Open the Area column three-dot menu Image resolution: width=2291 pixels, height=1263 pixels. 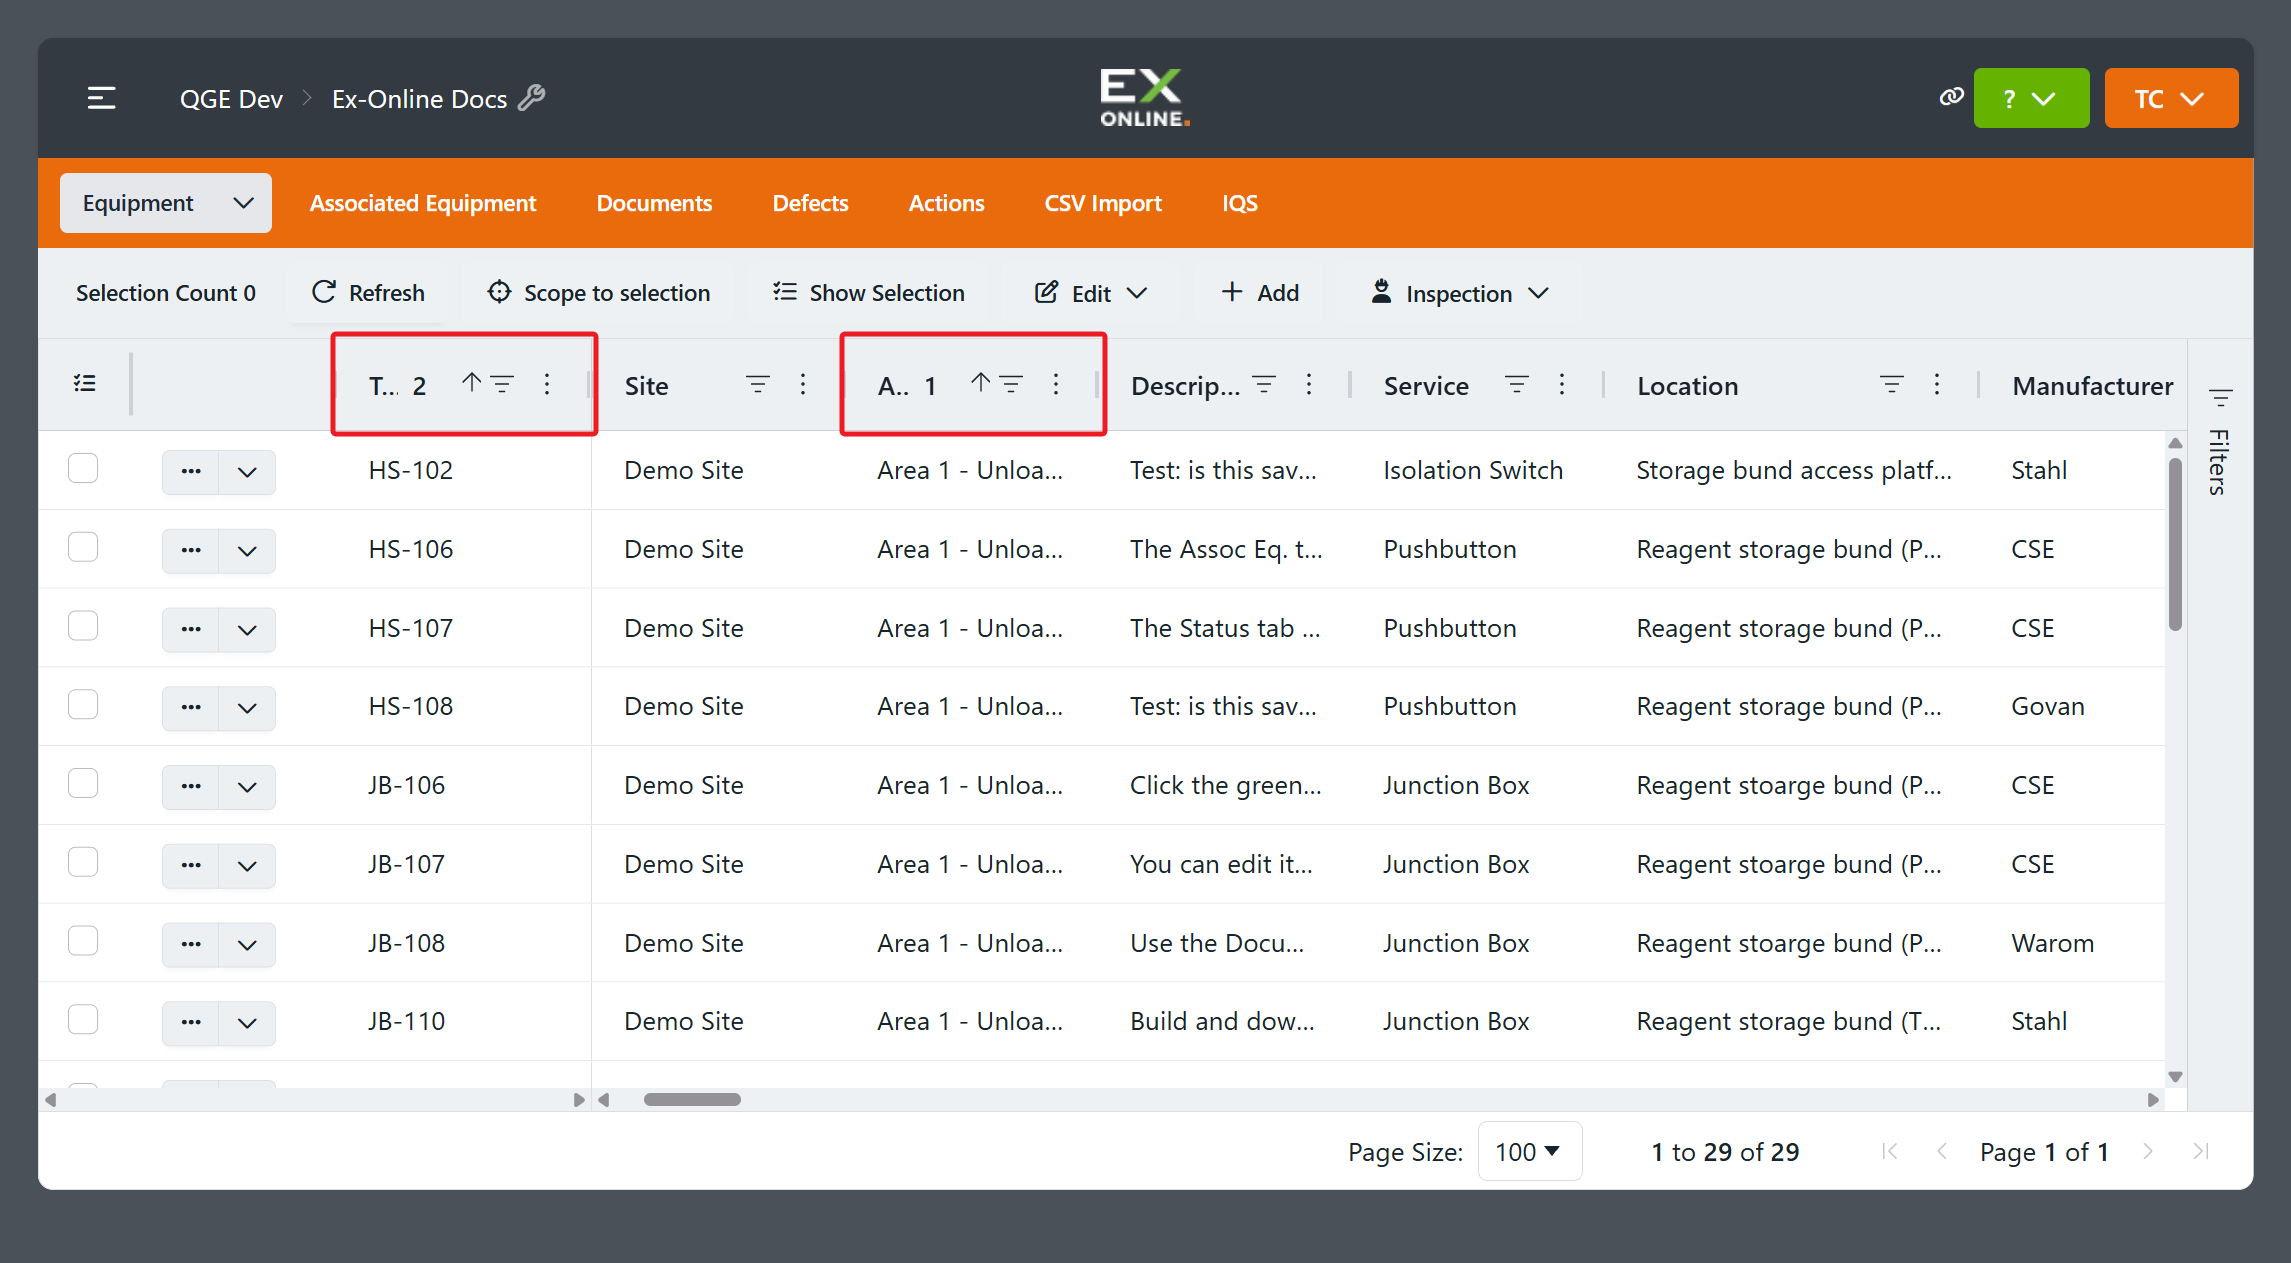coord(1056,384)
